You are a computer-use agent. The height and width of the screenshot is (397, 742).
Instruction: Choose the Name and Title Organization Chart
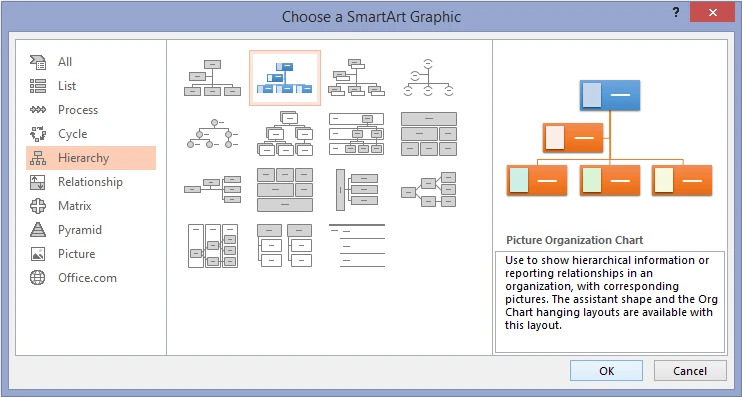click(356, 78)
